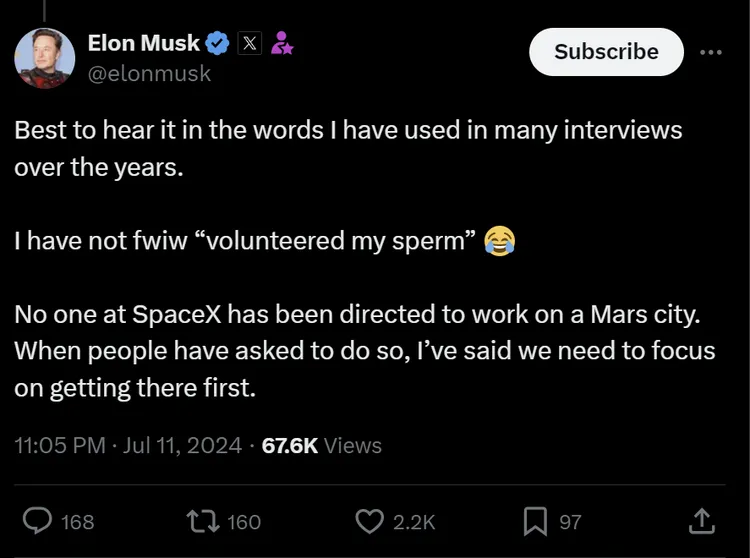View the 67.6K Views analytics
The width and height of the screenshot is (750, 558).
pyautogui.click(x=321, y=445)
